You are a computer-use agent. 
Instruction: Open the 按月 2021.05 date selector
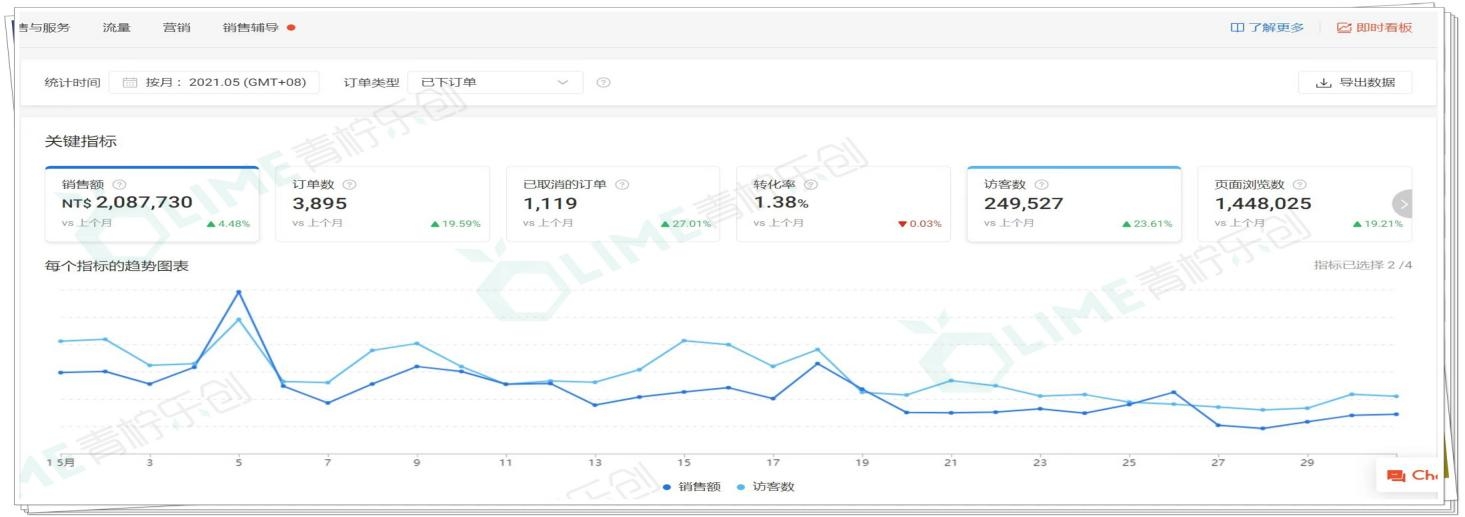[x=214, y=82]
